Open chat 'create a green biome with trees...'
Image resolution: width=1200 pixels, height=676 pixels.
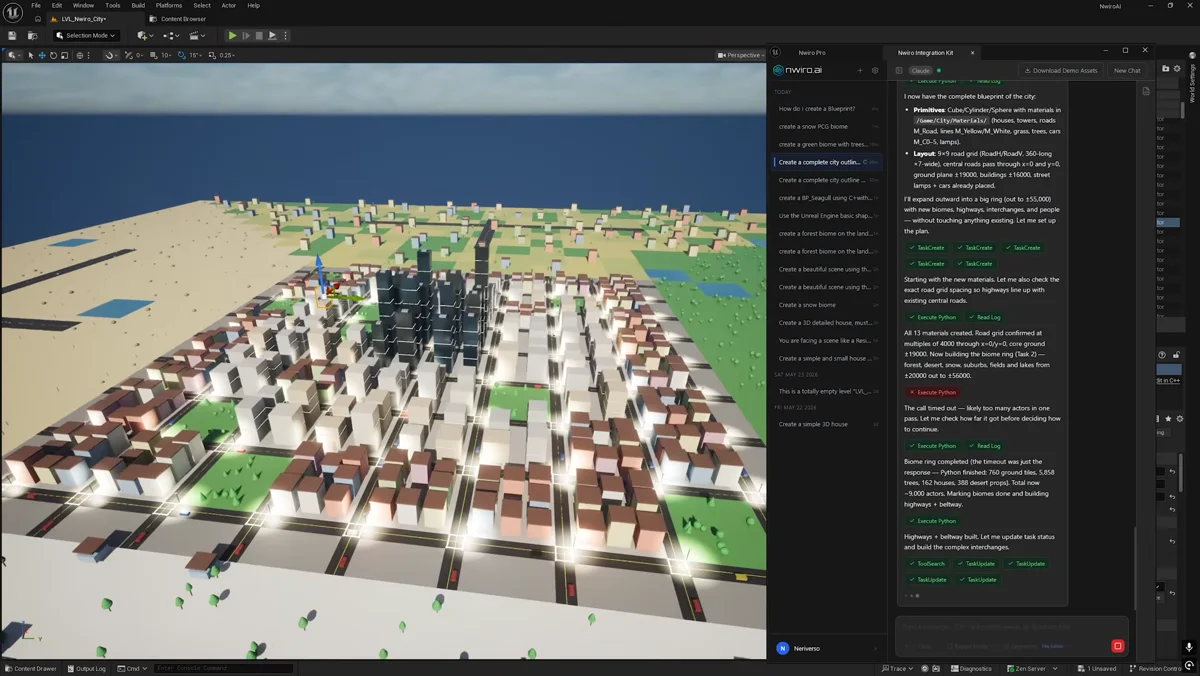tap(827, 144)
